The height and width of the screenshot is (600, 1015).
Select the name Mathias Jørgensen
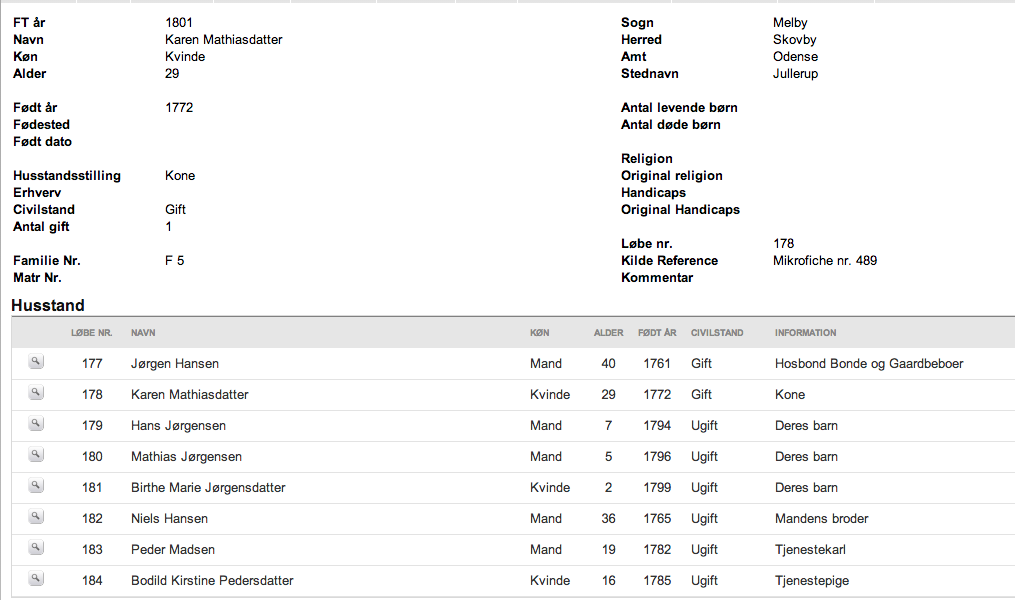[186, 457]
